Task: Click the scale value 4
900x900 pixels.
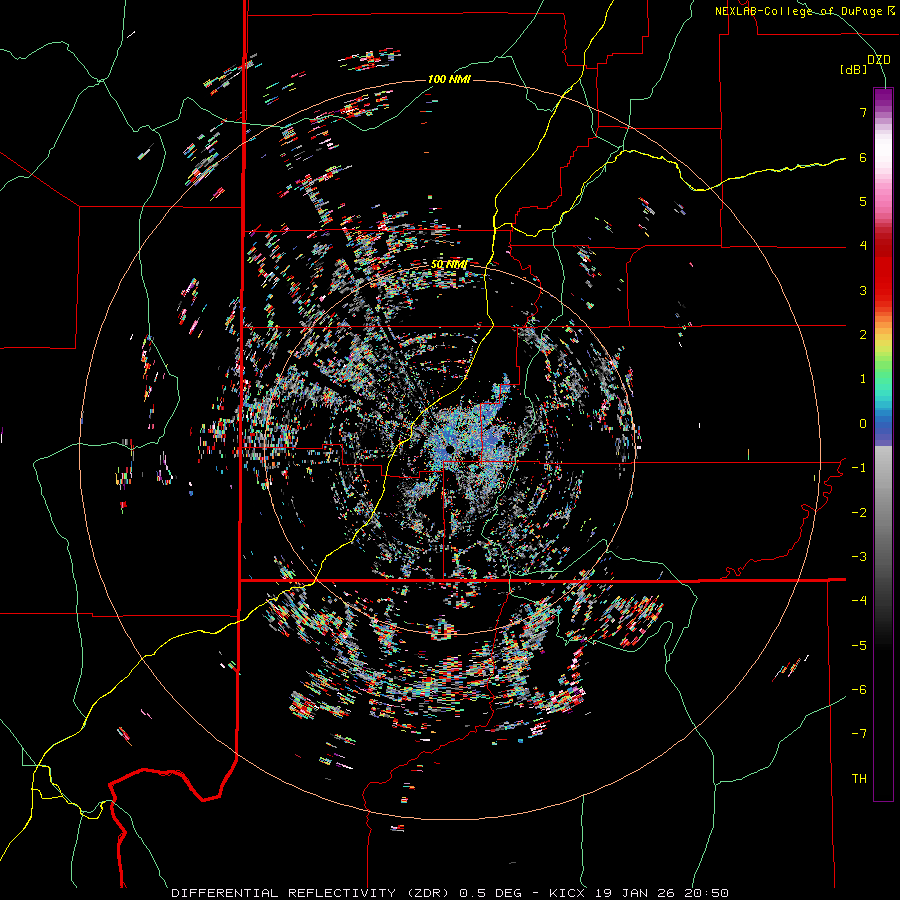Action: [x=863, y=246]
